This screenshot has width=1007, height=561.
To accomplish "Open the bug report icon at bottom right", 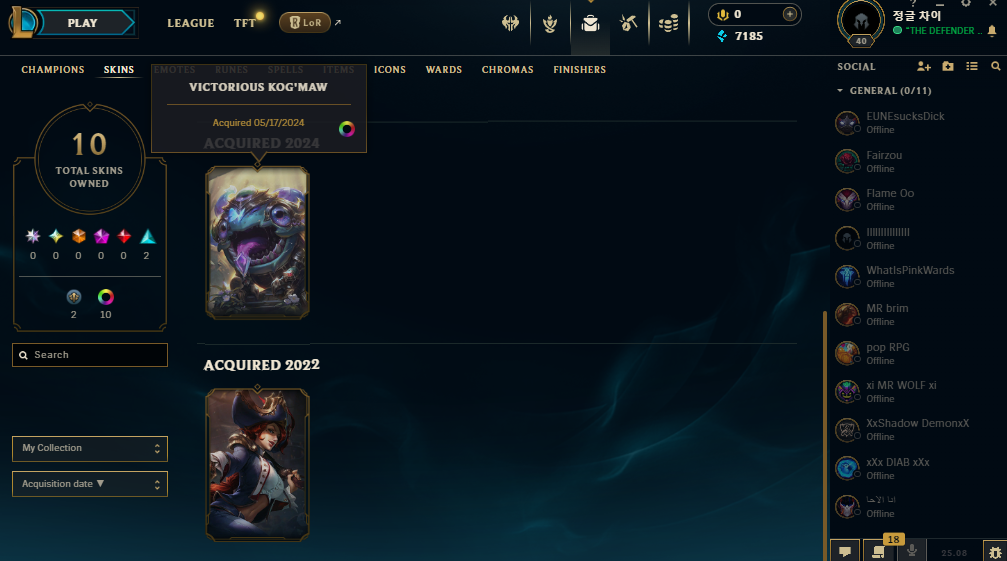I will (995, 552).
